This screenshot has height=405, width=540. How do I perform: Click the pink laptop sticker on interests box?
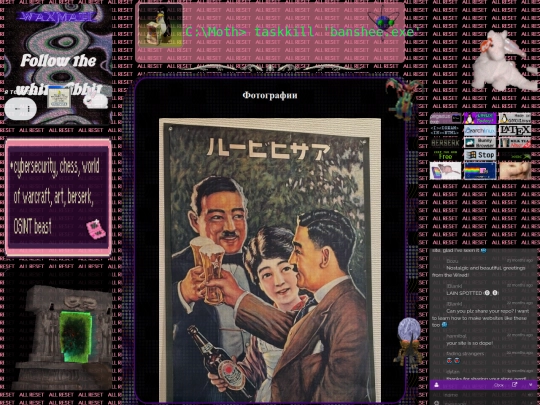click(96, 229)
